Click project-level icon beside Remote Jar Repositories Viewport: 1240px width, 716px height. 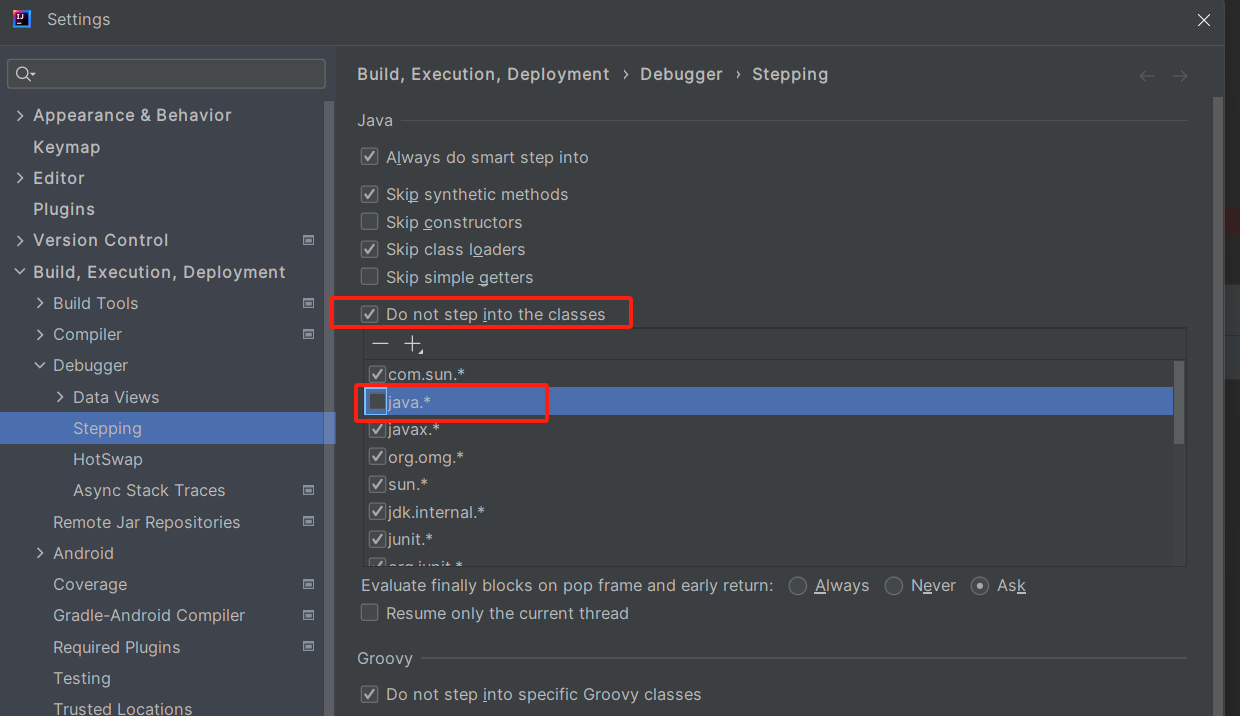[x=308, y=522]
